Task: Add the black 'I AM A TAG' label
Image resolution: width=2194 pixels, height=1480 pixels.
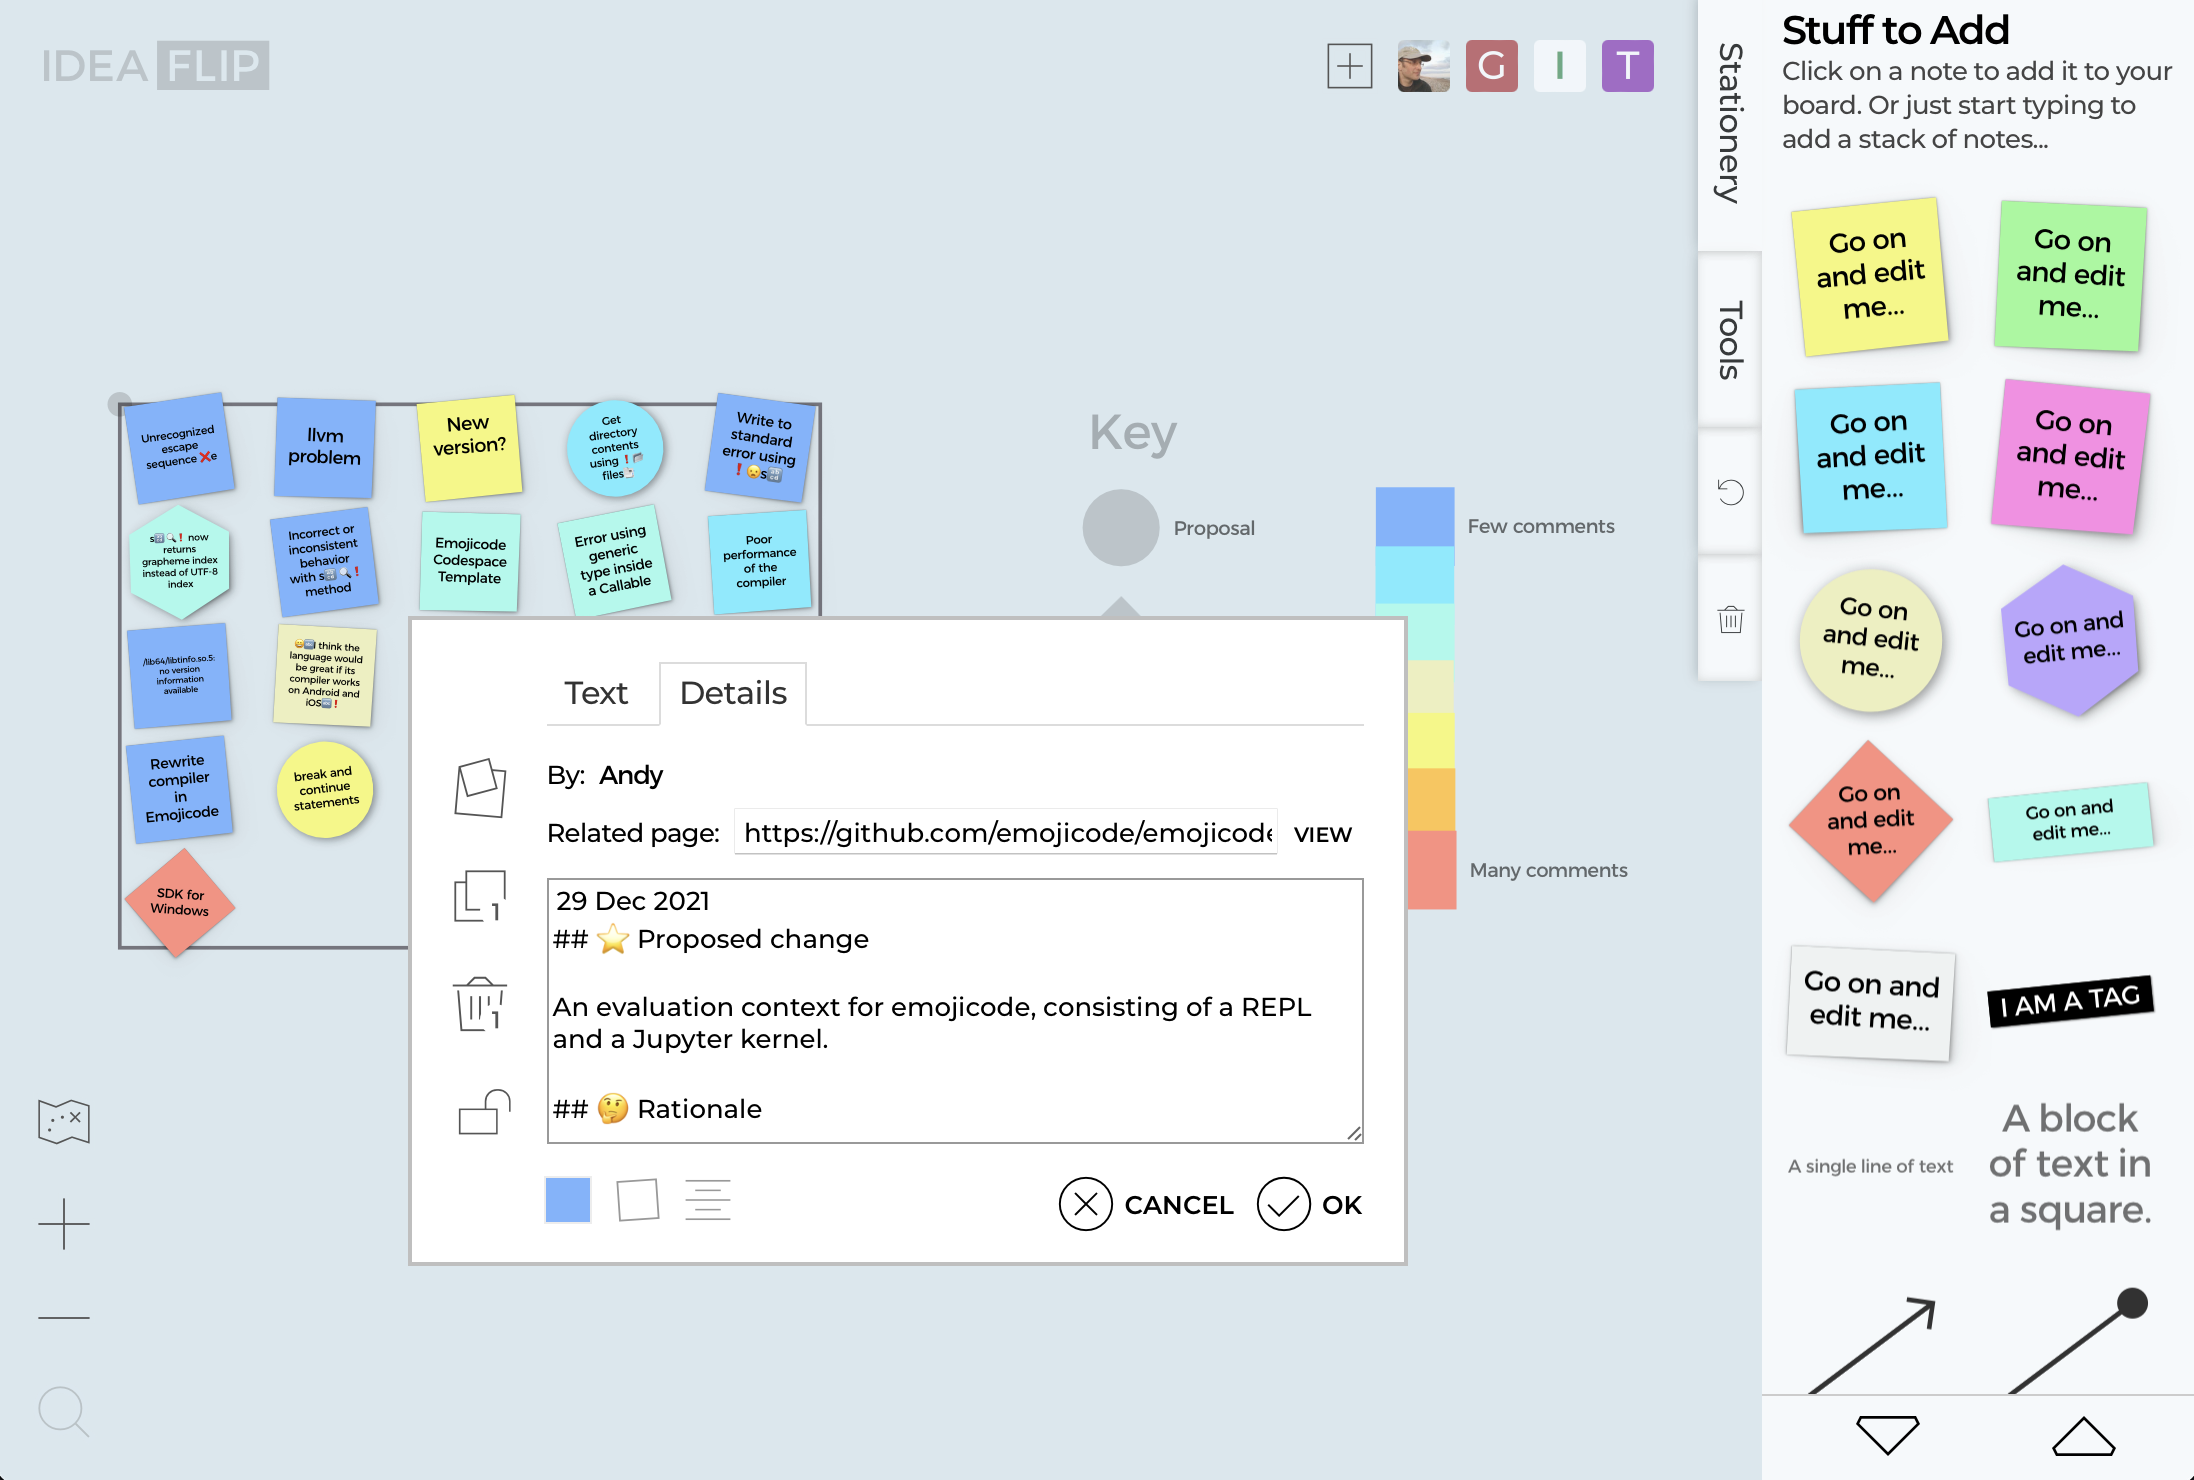Action: pyautogui.click(x=2070, y=1000)
